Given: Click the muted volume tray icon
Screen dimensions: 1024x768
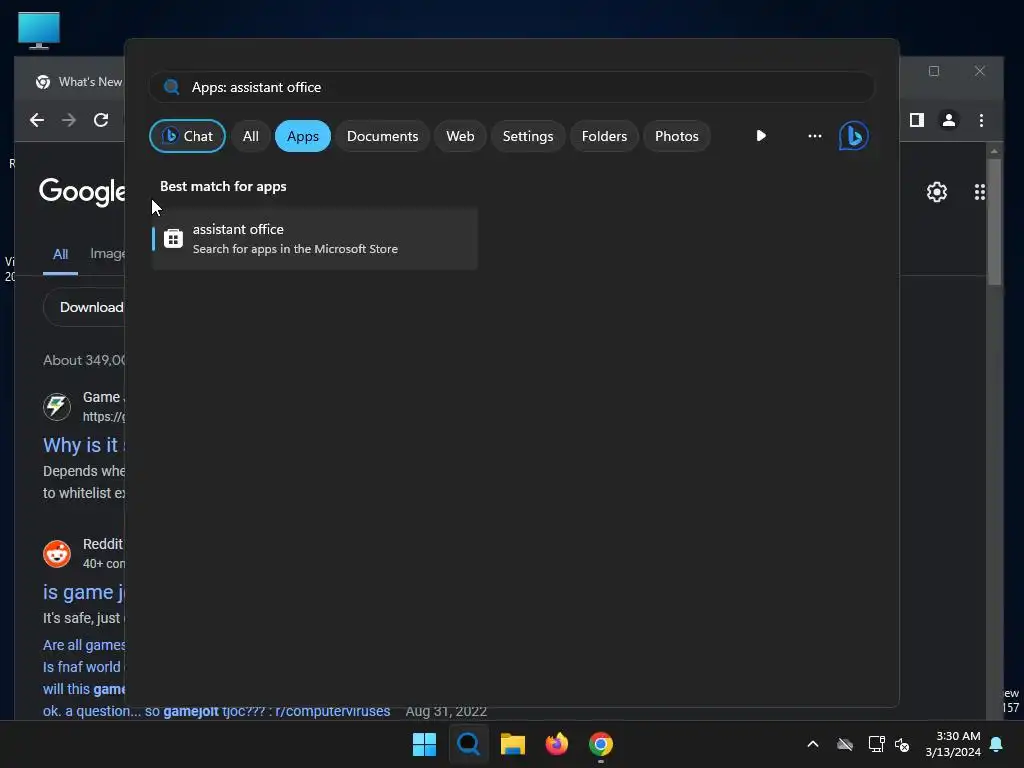Looking at the screenshot, I should [x=902, y=744].
